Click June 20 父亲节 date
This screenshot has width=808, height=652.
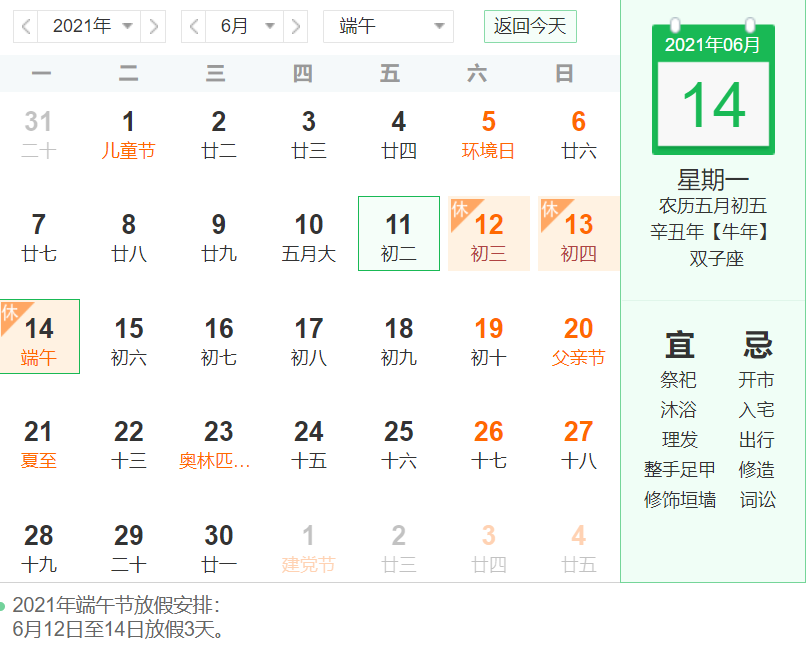click(x=578, y=340)
